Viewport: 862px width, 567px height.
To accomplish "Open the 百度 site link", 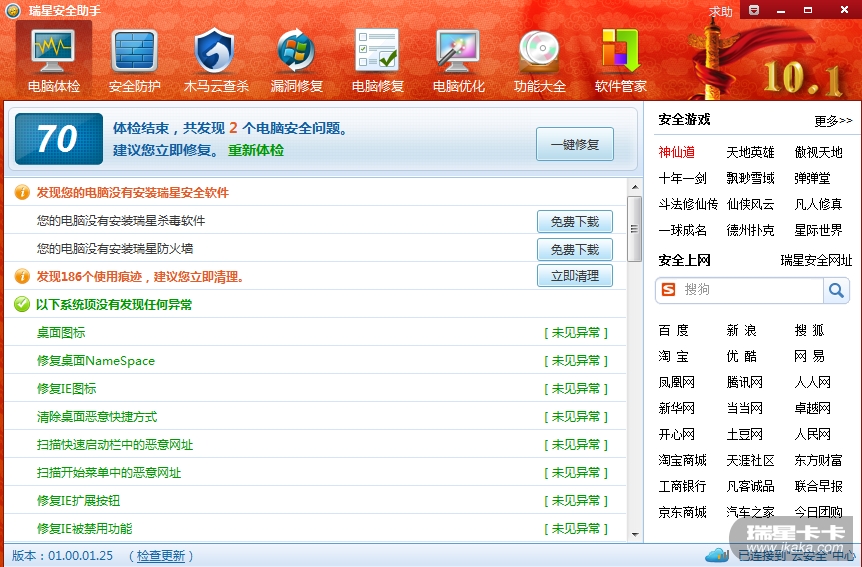I will click(674, 331).
